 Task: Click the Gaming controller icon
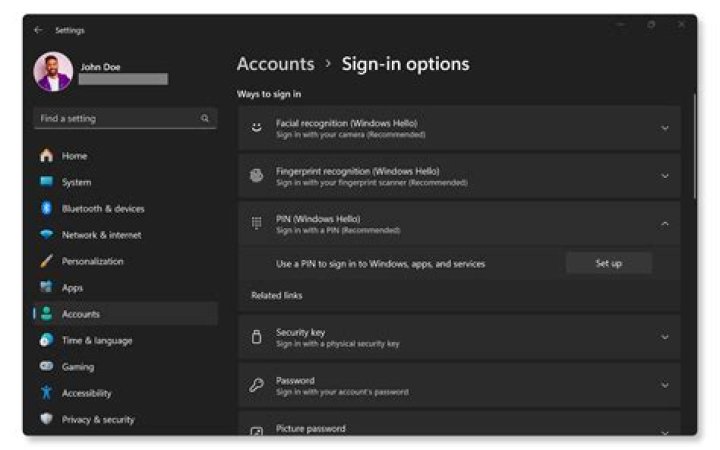(46, 366)
